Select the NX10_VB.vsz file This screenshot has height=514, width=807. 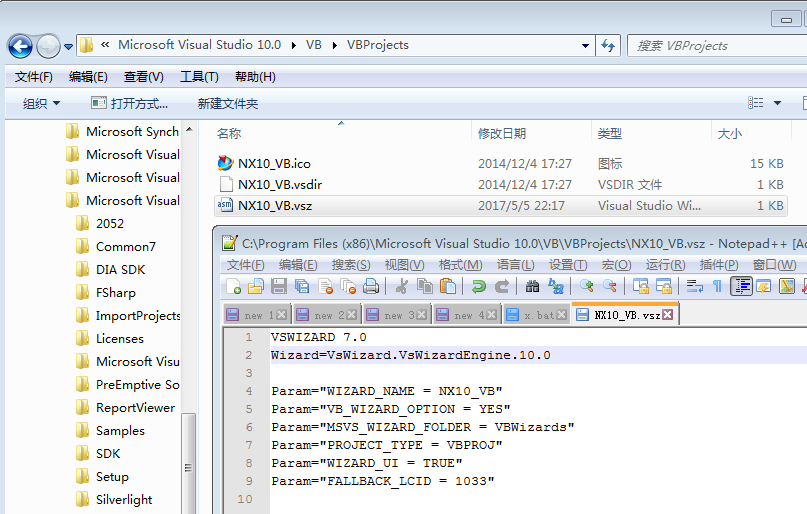500,205
